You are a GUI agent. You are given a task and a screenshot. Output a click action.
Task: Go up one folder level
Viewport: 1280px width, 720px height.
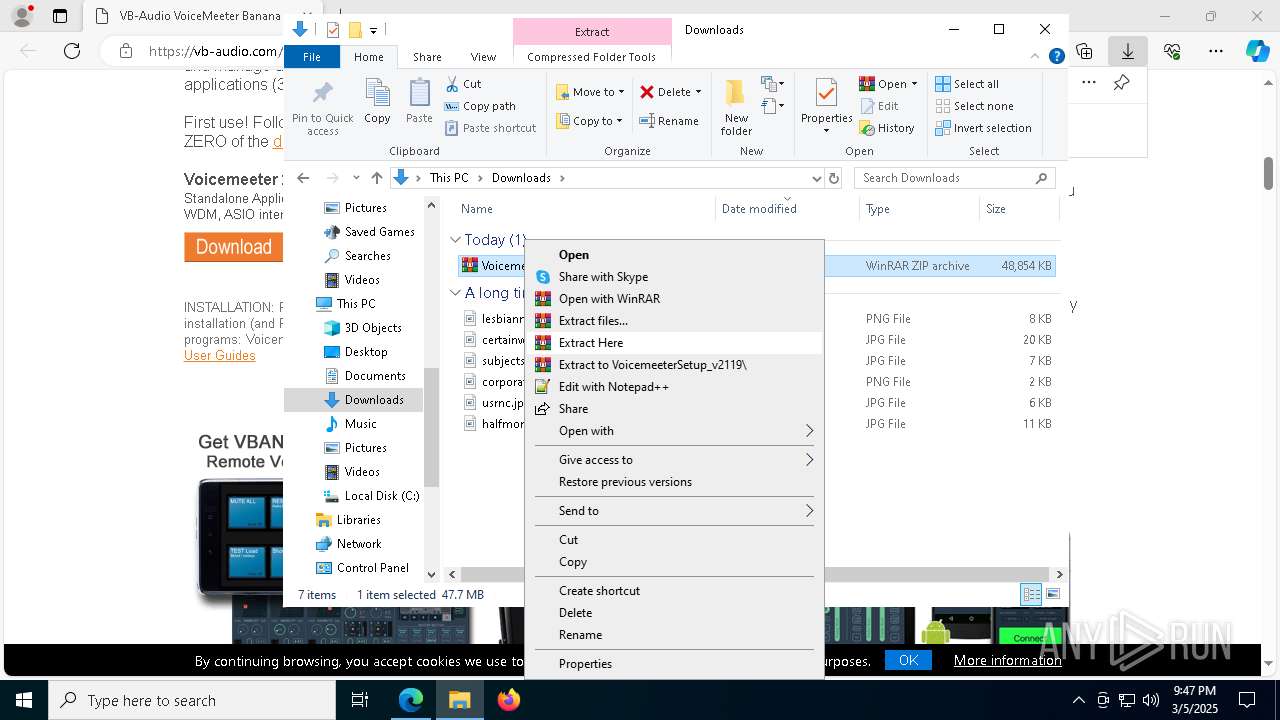[376, 178]
